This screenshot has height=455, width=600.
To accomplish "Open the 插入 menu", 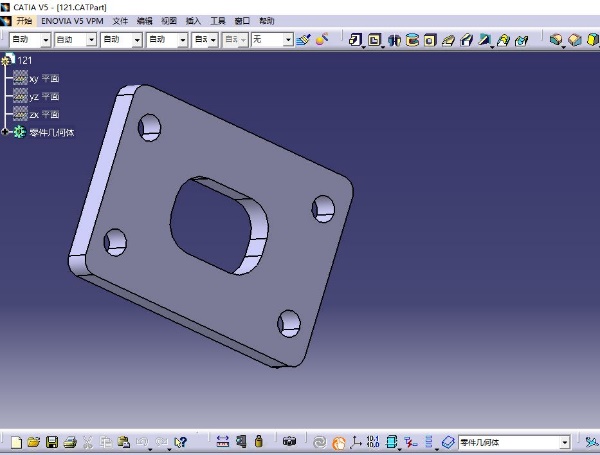I will [193, 20].
